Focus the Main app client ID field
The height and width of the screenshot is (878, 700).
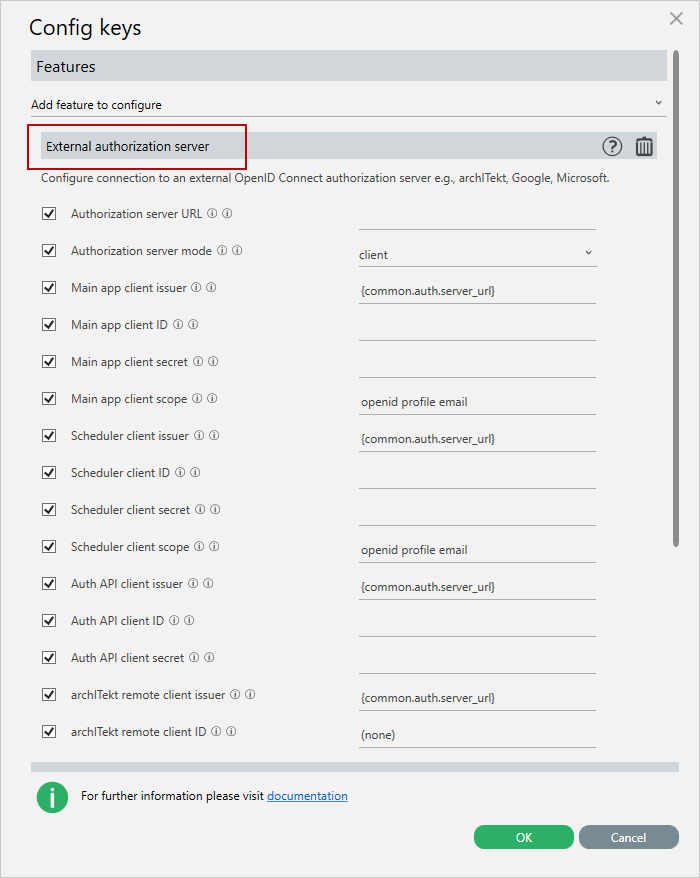(x=477, y=328)
